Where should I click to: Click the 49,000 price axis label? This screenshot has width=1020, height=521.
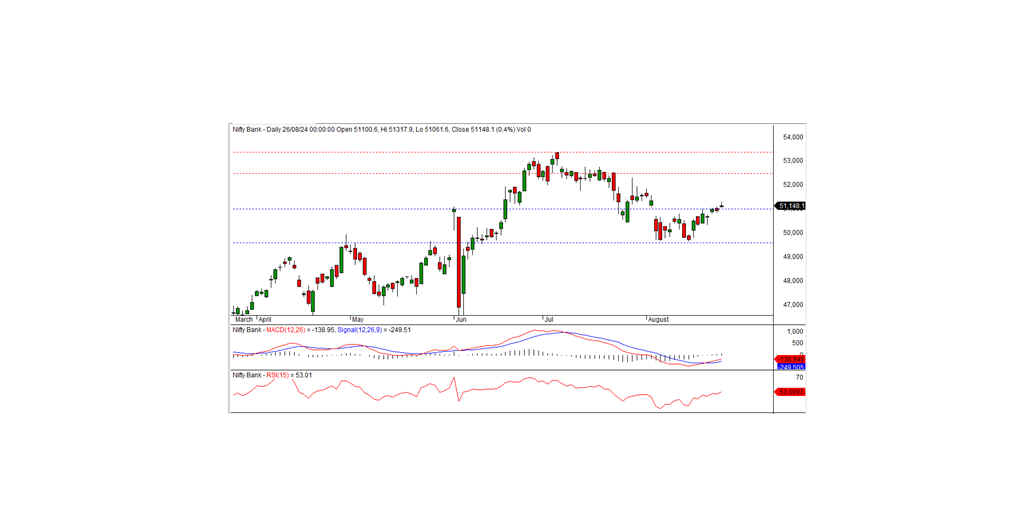pyautogui.click(x=793, y=257)
